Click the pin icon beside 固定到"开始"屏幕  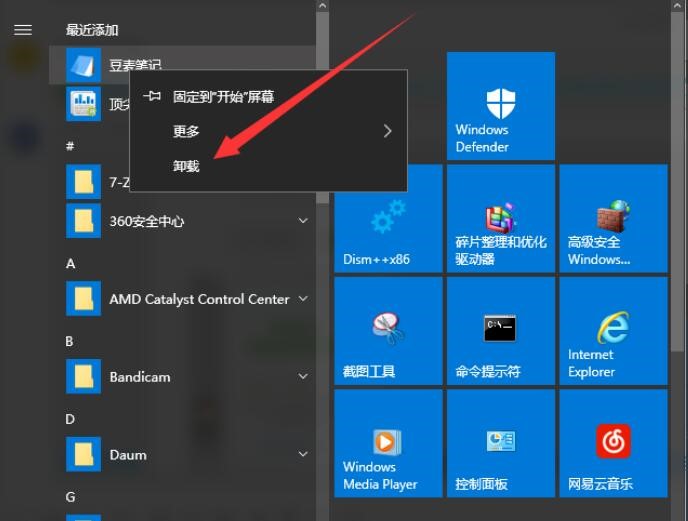click(152, 96)
